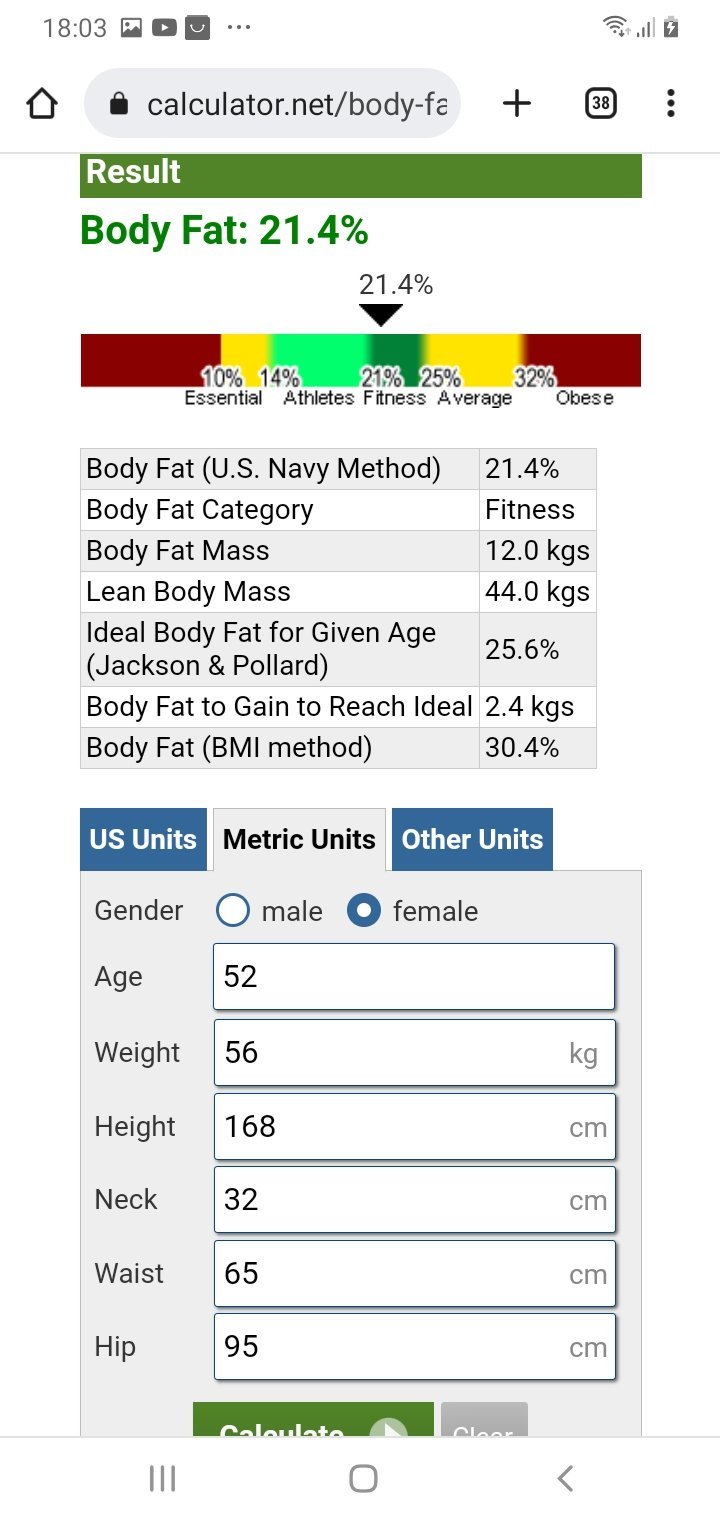Switch to the Metric Units tab

[x=299, y=839]
